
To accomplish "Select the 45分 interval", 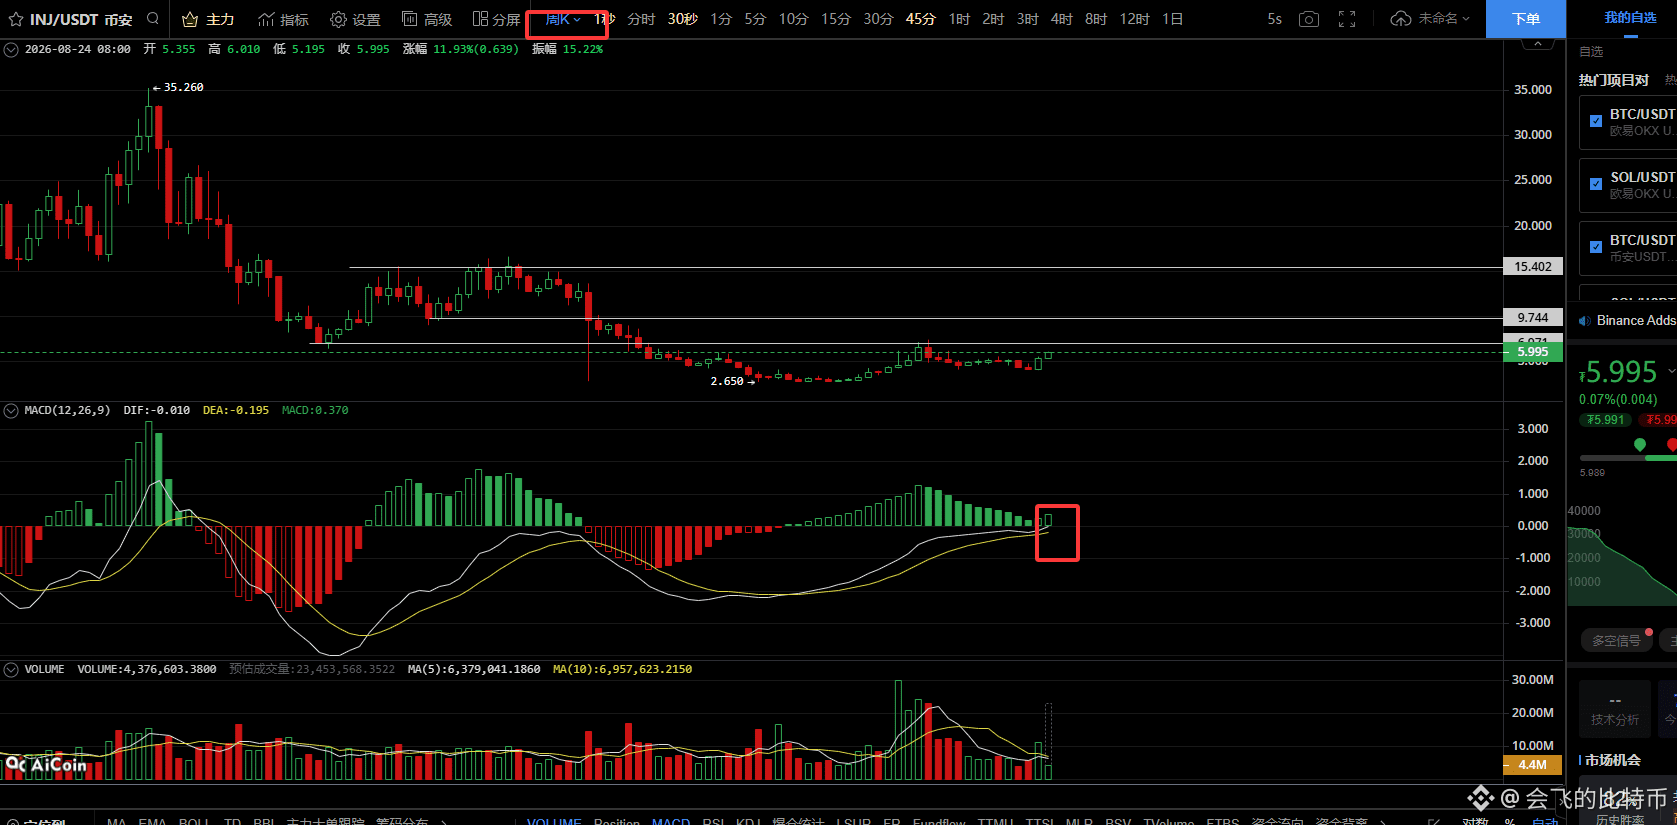I will click(x=920, y=19).
